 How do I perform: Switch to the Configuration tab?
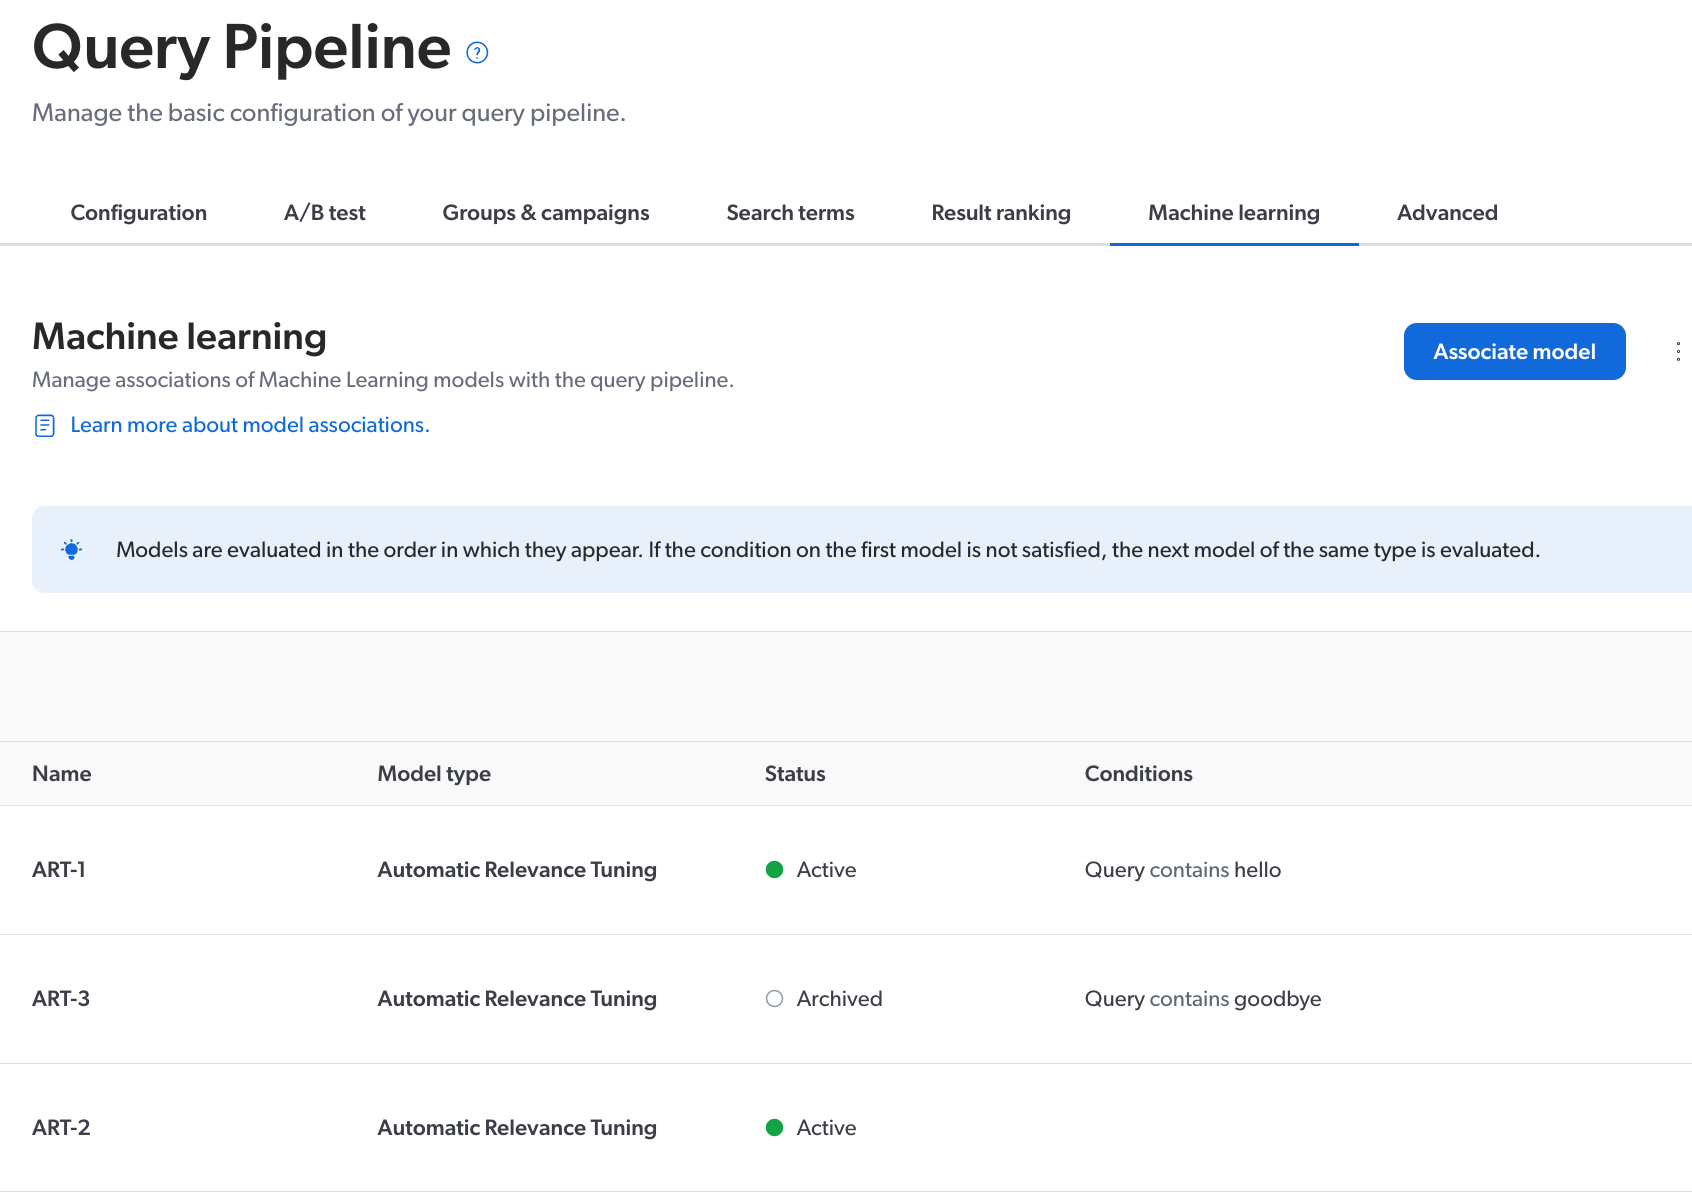pyautogui.click(x=139, y=213)
